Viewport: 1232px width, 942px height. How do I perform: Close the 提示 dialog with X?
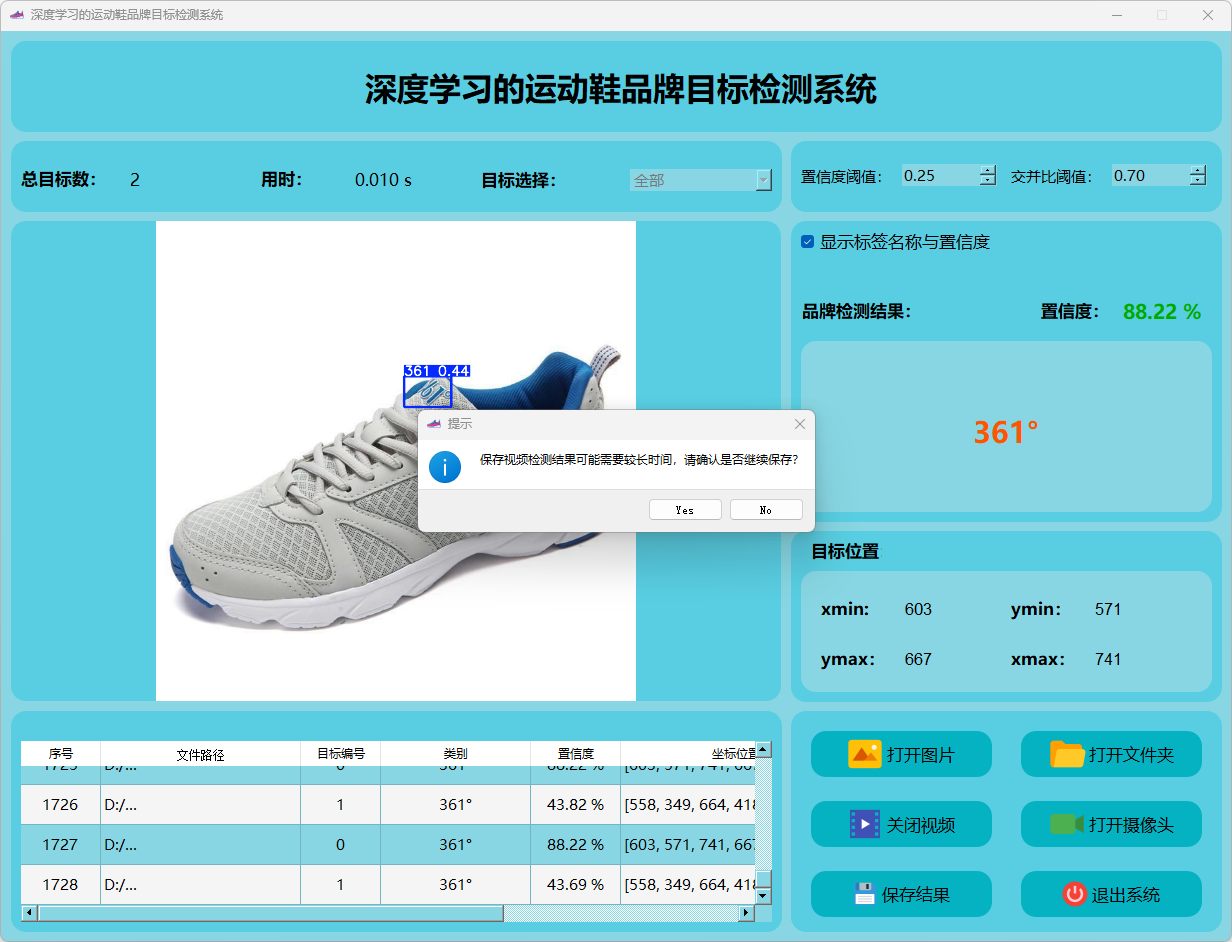(799, 424)
